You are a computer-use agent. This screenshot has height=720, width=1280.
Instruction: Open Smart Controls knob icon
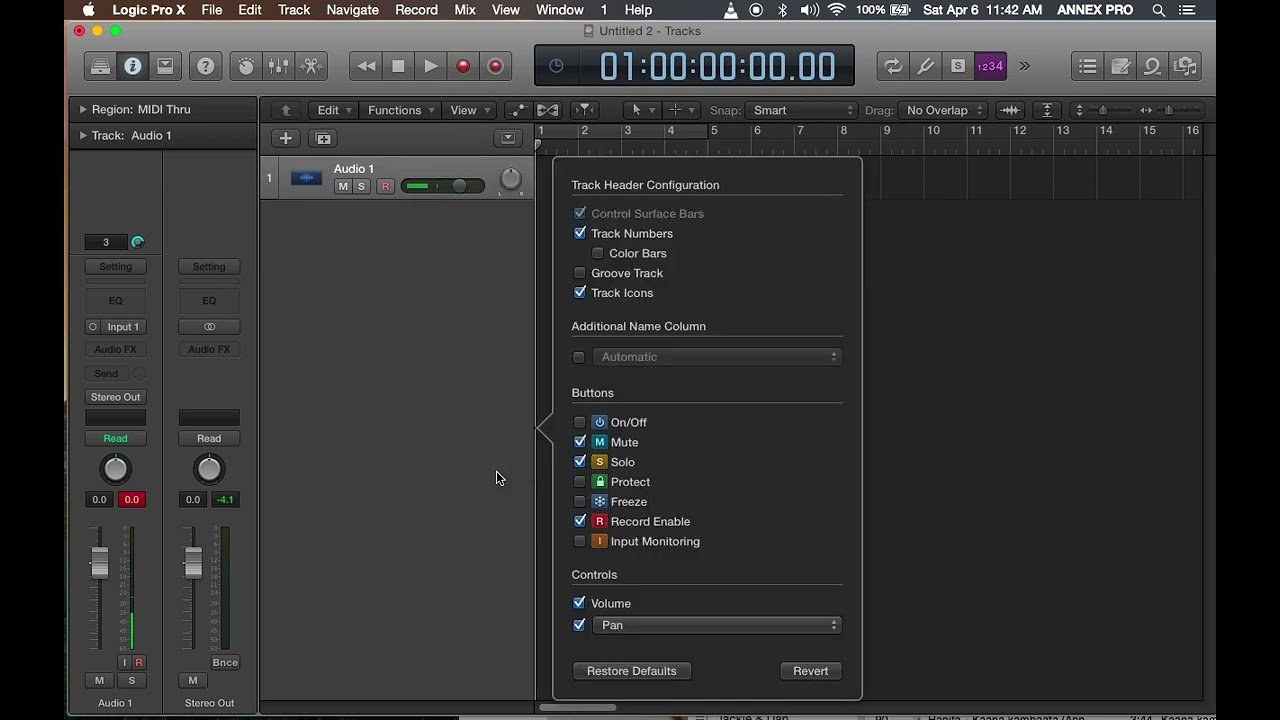click(x=246, y=67)
